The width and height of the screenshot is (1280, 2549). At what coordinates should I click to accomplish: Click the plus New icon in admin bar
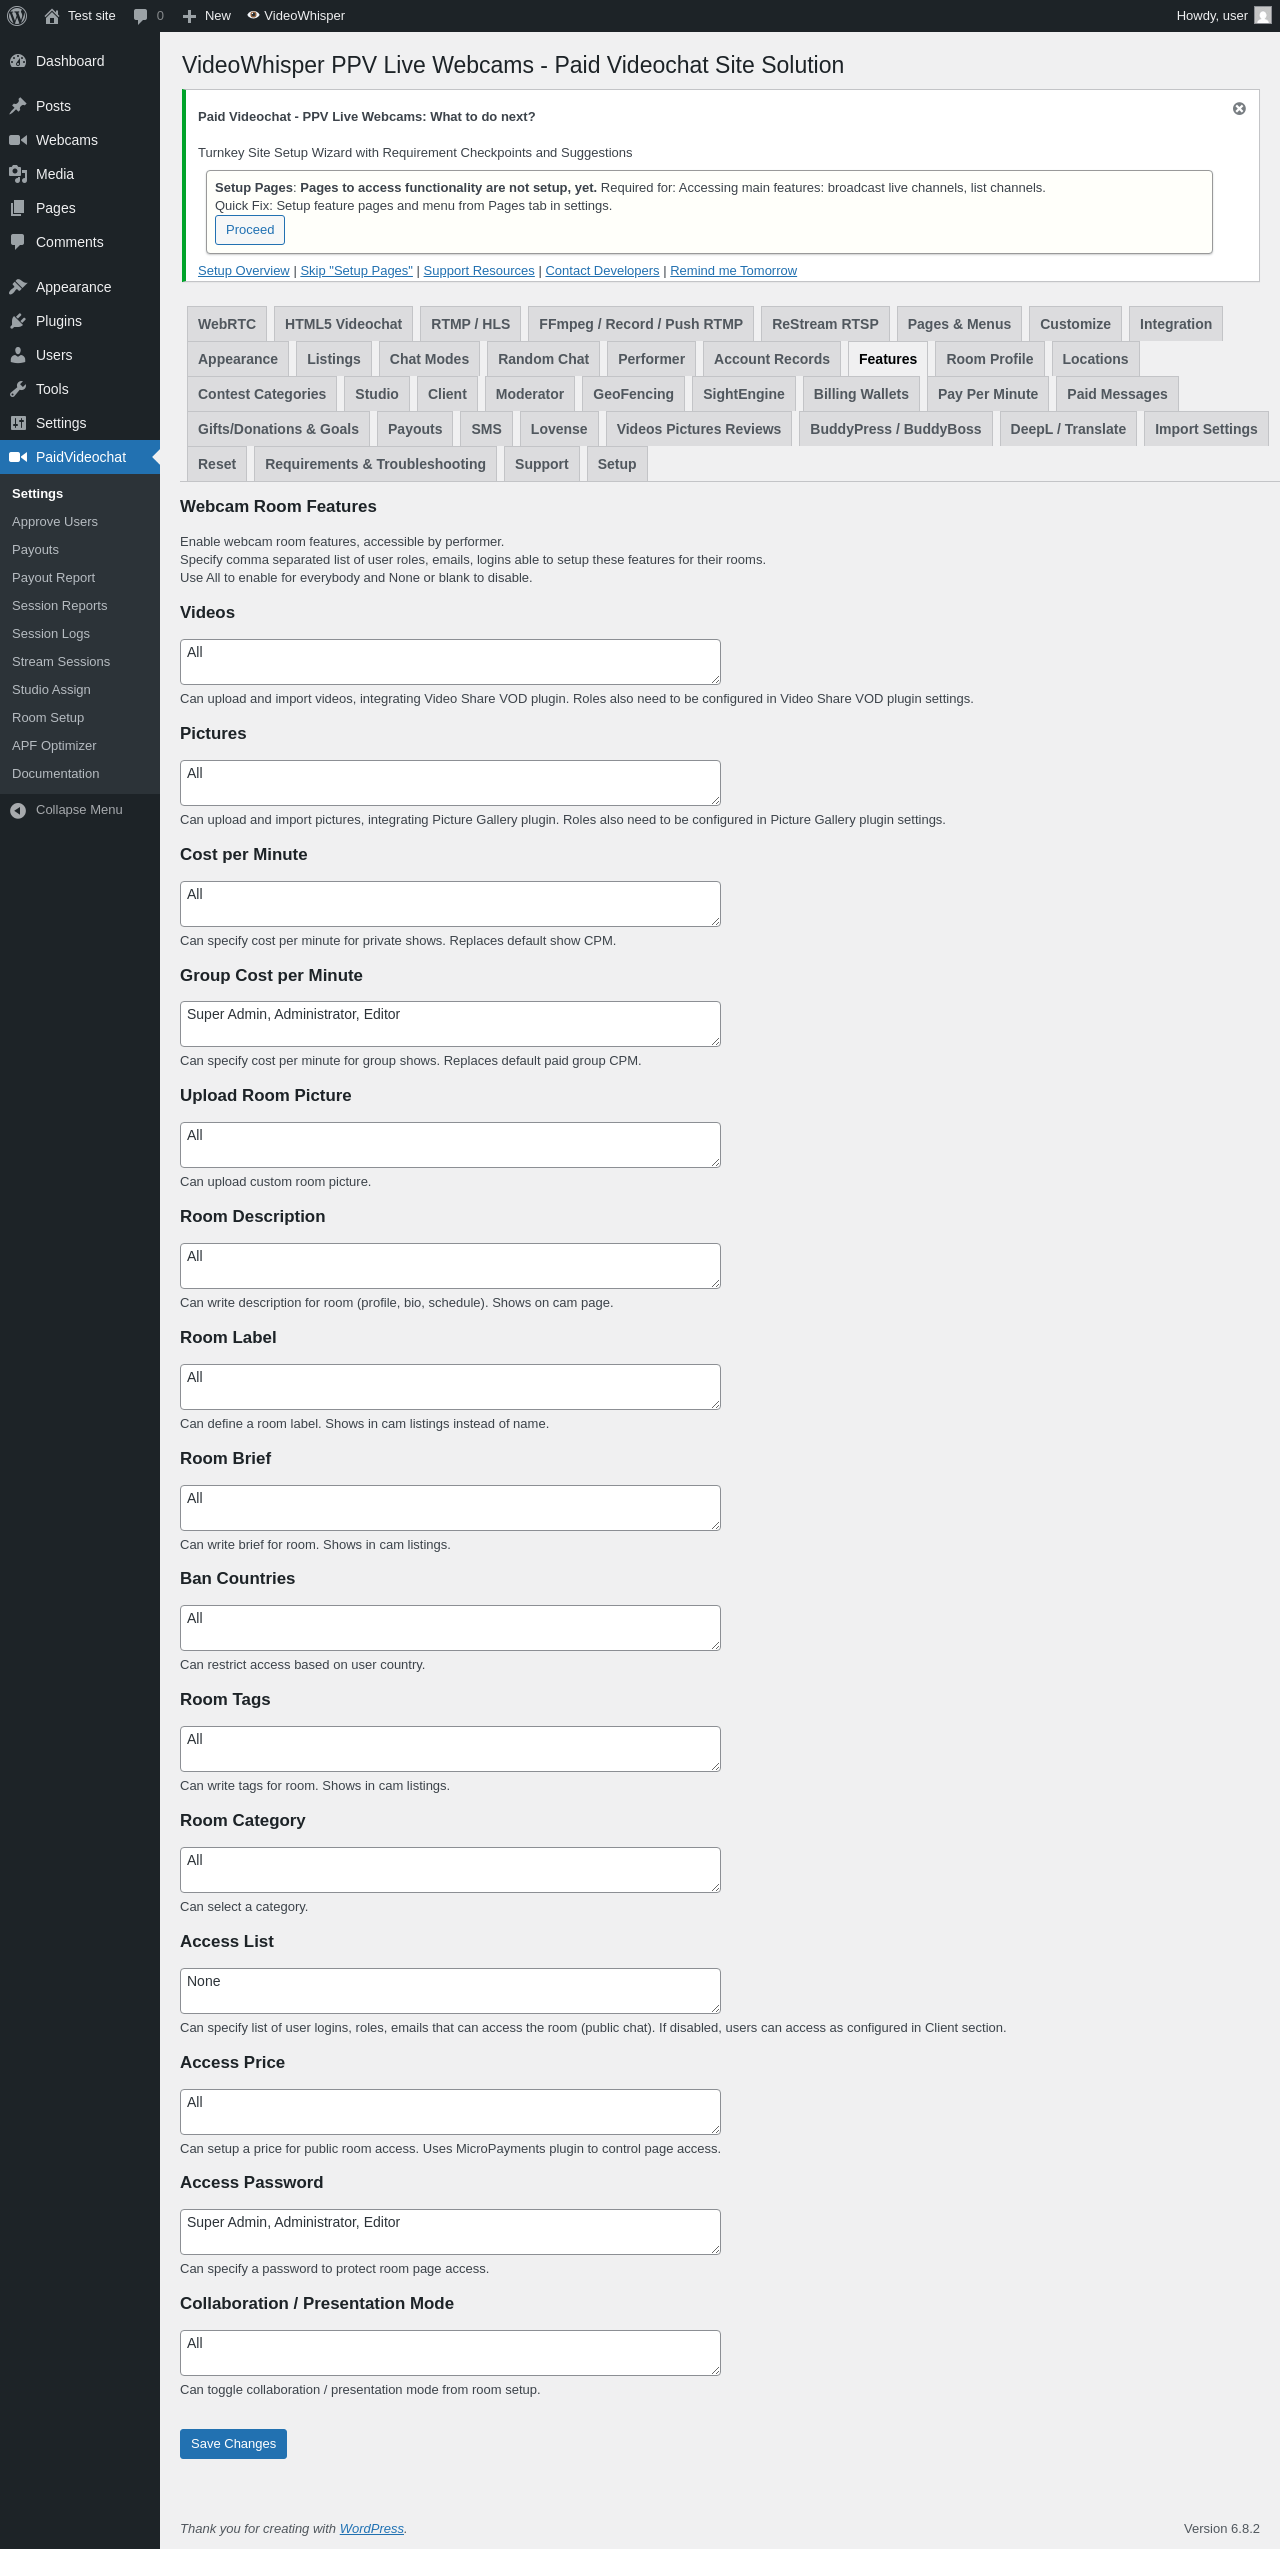(x=189, y=16)
